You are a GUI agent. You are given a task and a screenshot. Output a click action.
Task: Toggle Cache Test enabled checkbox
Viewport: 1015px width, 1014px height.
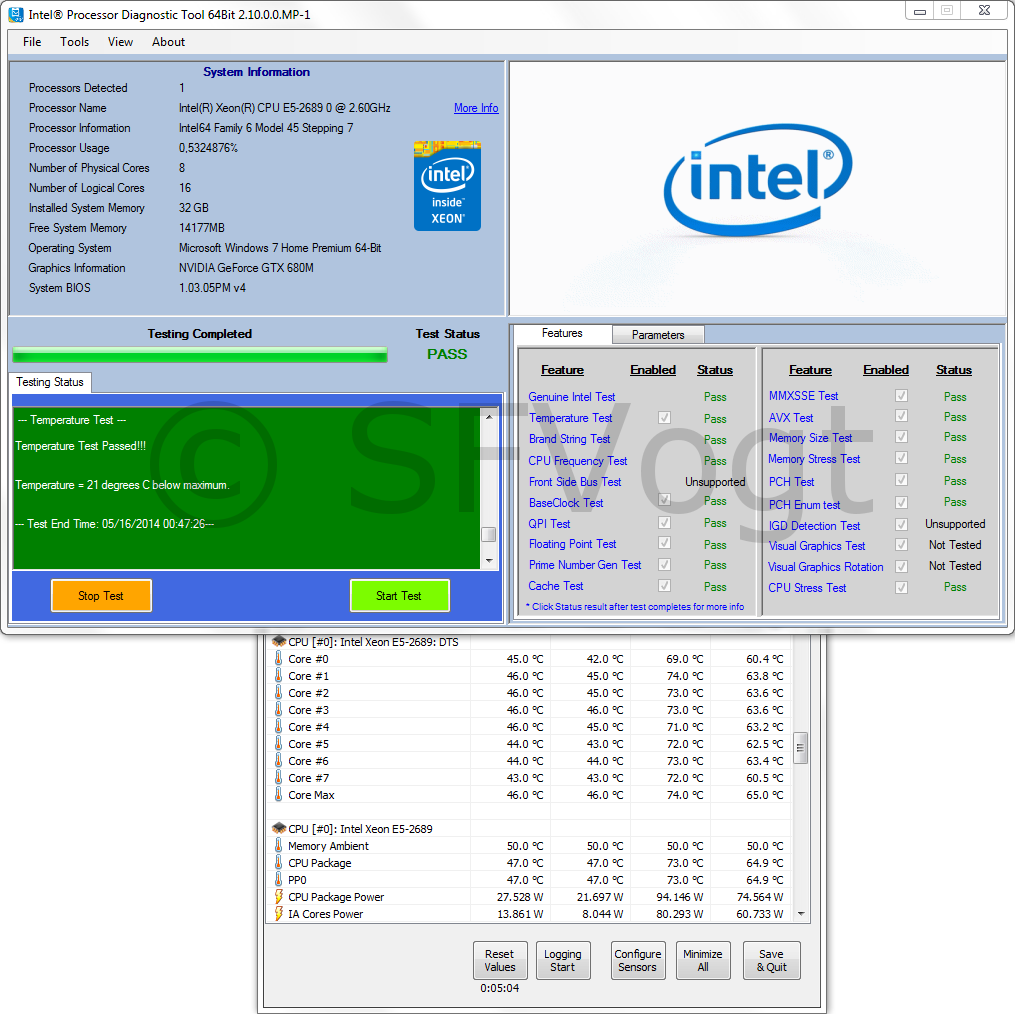664,585
